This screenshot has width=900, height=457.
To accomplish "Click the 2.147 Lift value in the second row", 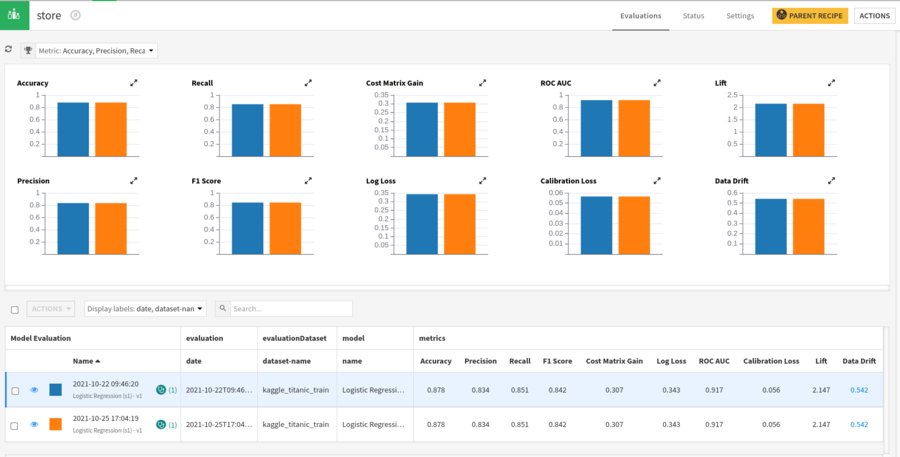I will pyautogui.click(x=821, y=425).
